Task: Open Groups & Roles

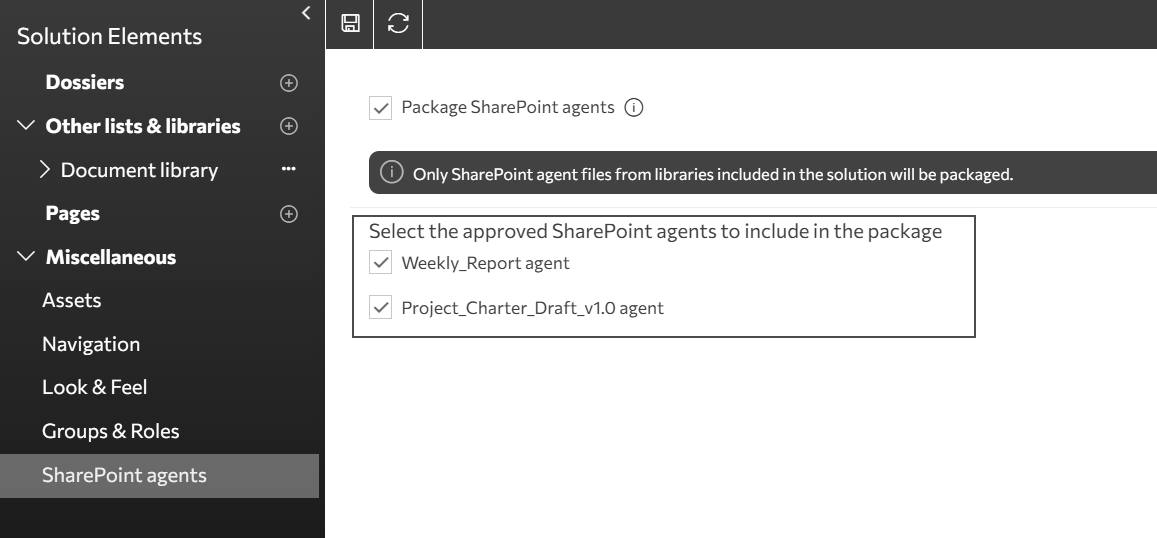Action: 111,431
